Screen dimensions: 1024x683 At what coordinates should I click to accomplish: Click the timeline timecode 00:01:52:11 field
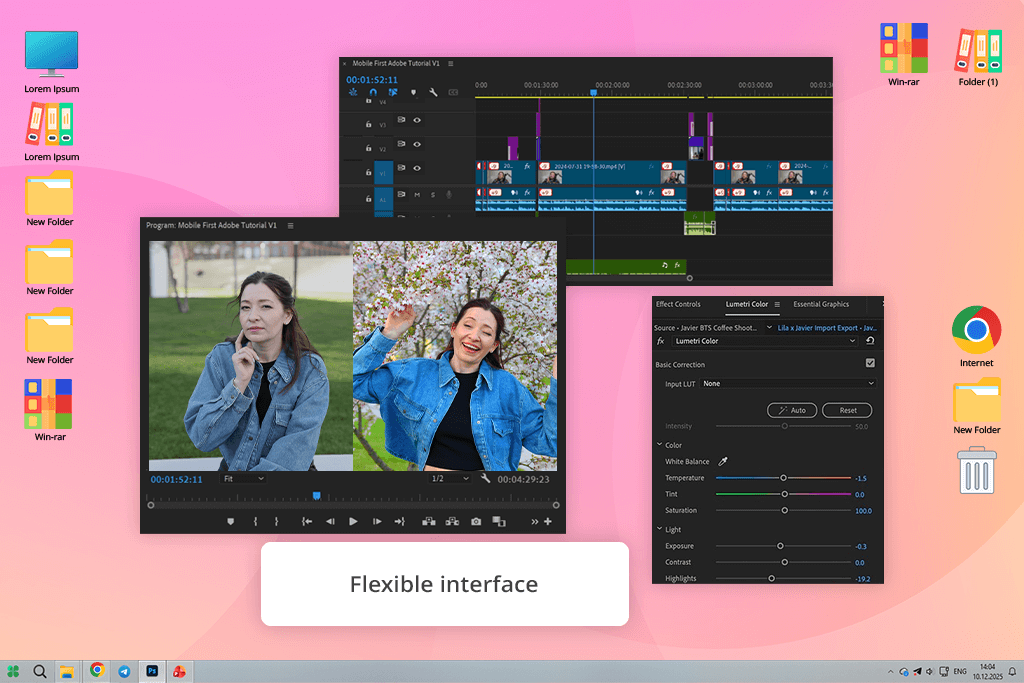pyautogui.click(x=372, y=80)
